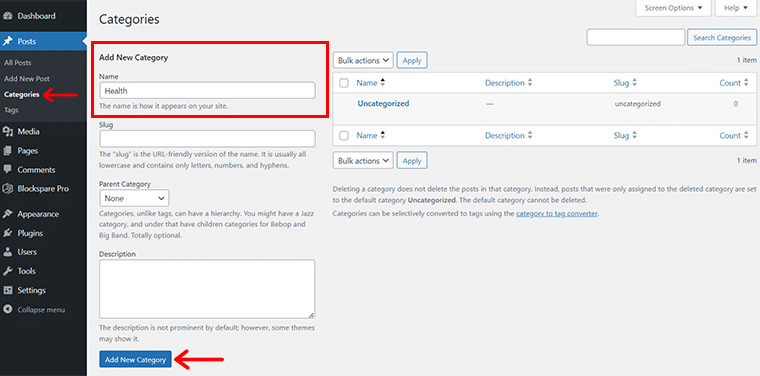Viewport: 760px width, 376px height.
Task: Sort by Description arrows in table header
Action: coord(530,83)
